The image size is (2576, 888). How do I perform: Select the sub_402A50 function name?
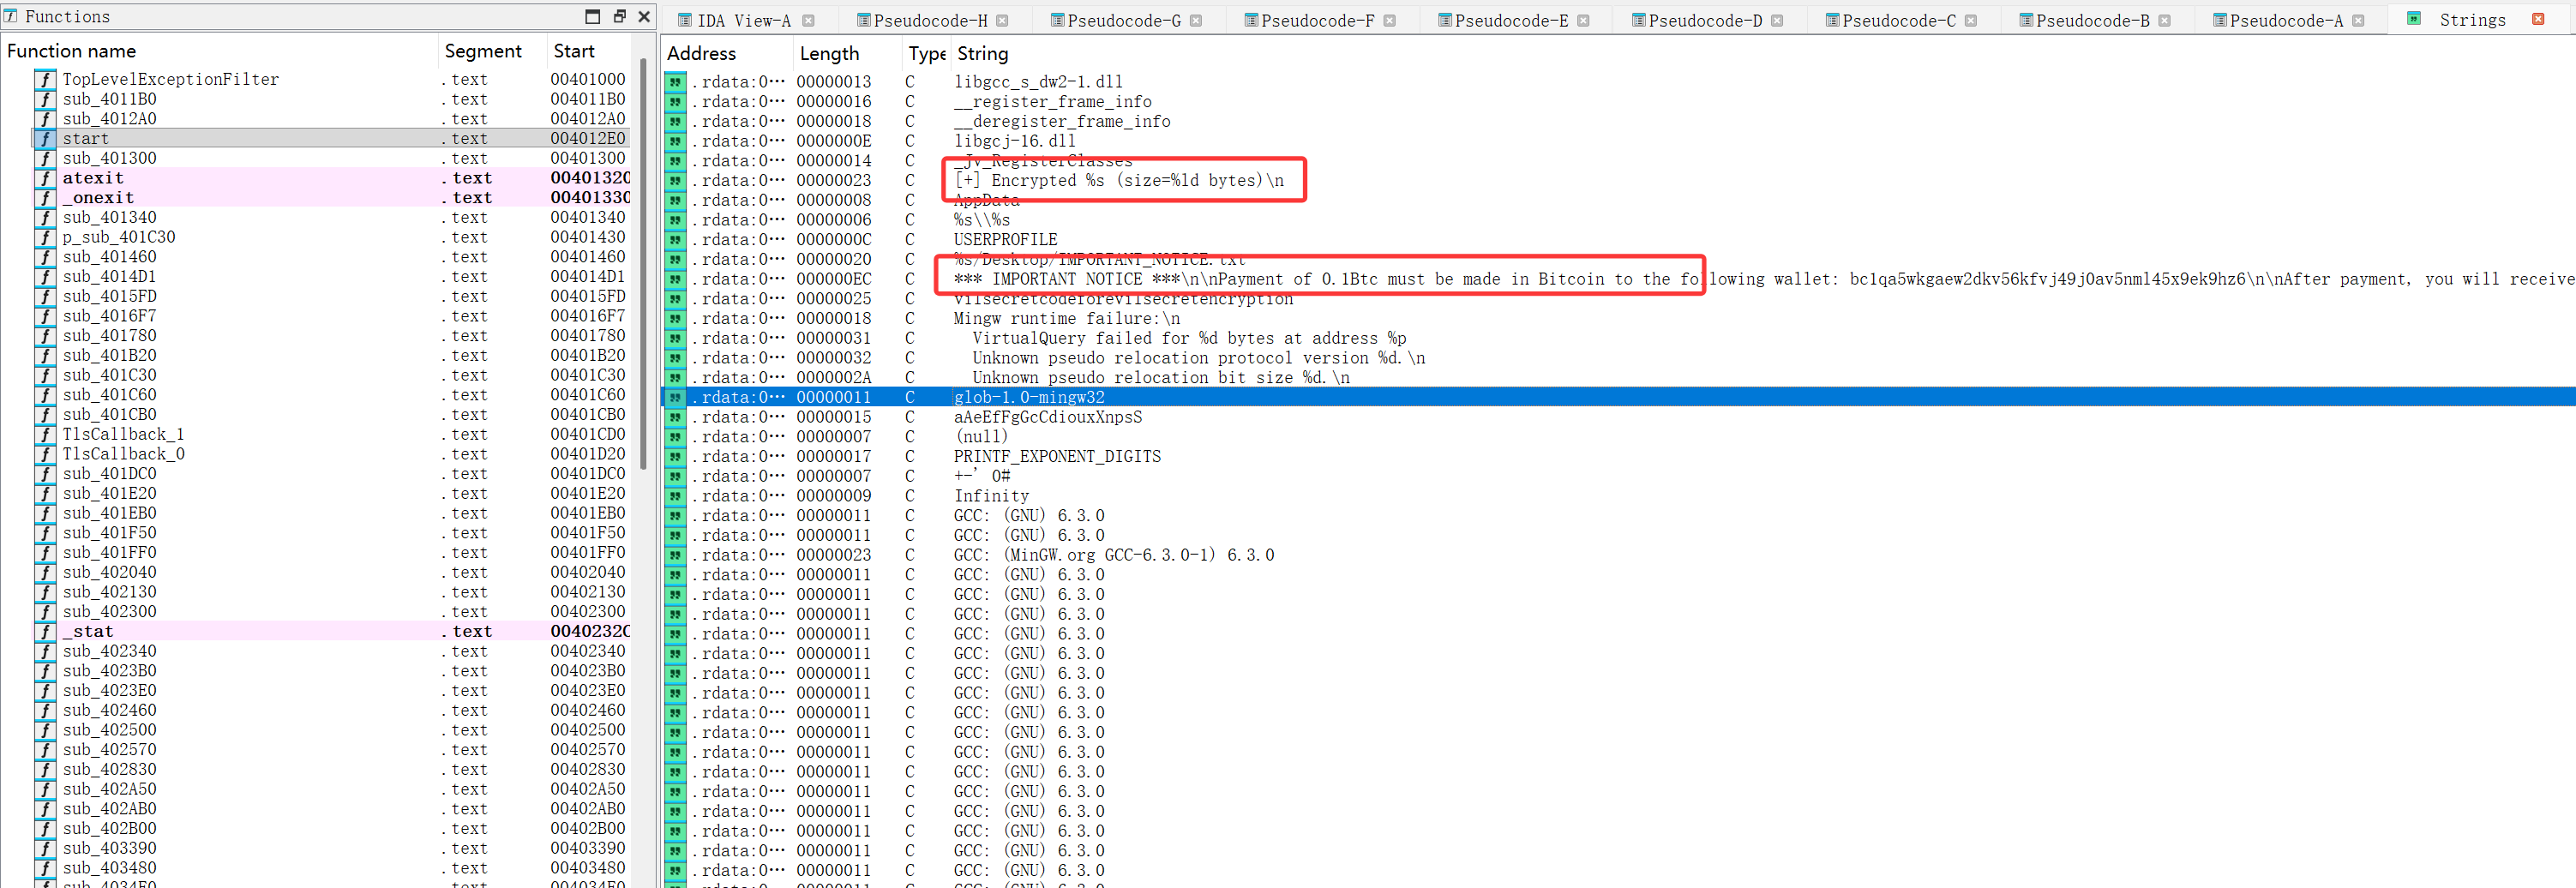point(110,789)
